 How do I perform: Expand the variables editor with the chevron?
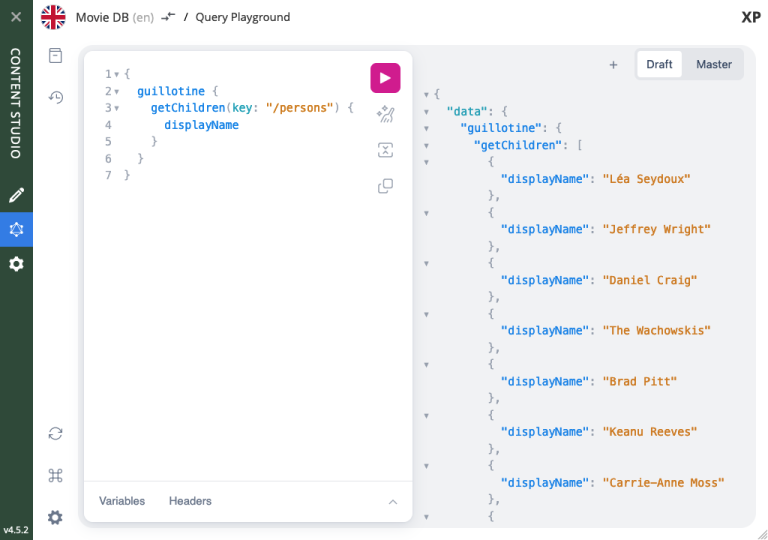(x=393, y=502)
